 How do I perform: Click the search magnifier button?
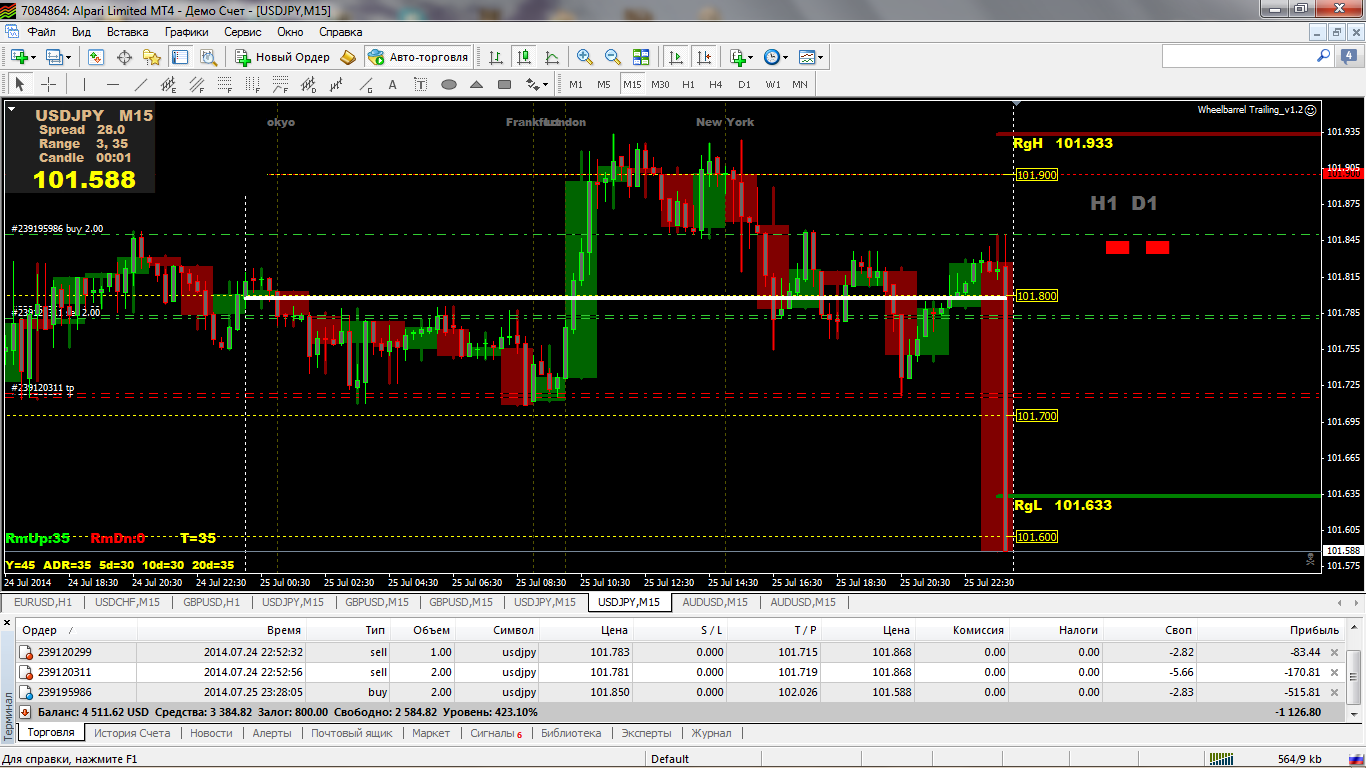pyautogui.click(x=1324, y=57)
